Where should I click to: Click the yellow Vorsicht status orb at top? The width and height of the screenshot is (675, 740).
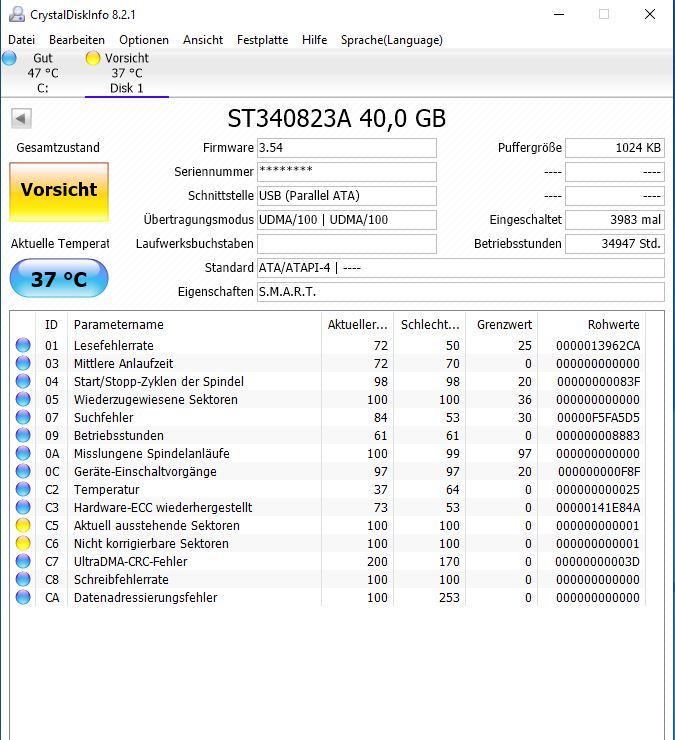(93, 58)
